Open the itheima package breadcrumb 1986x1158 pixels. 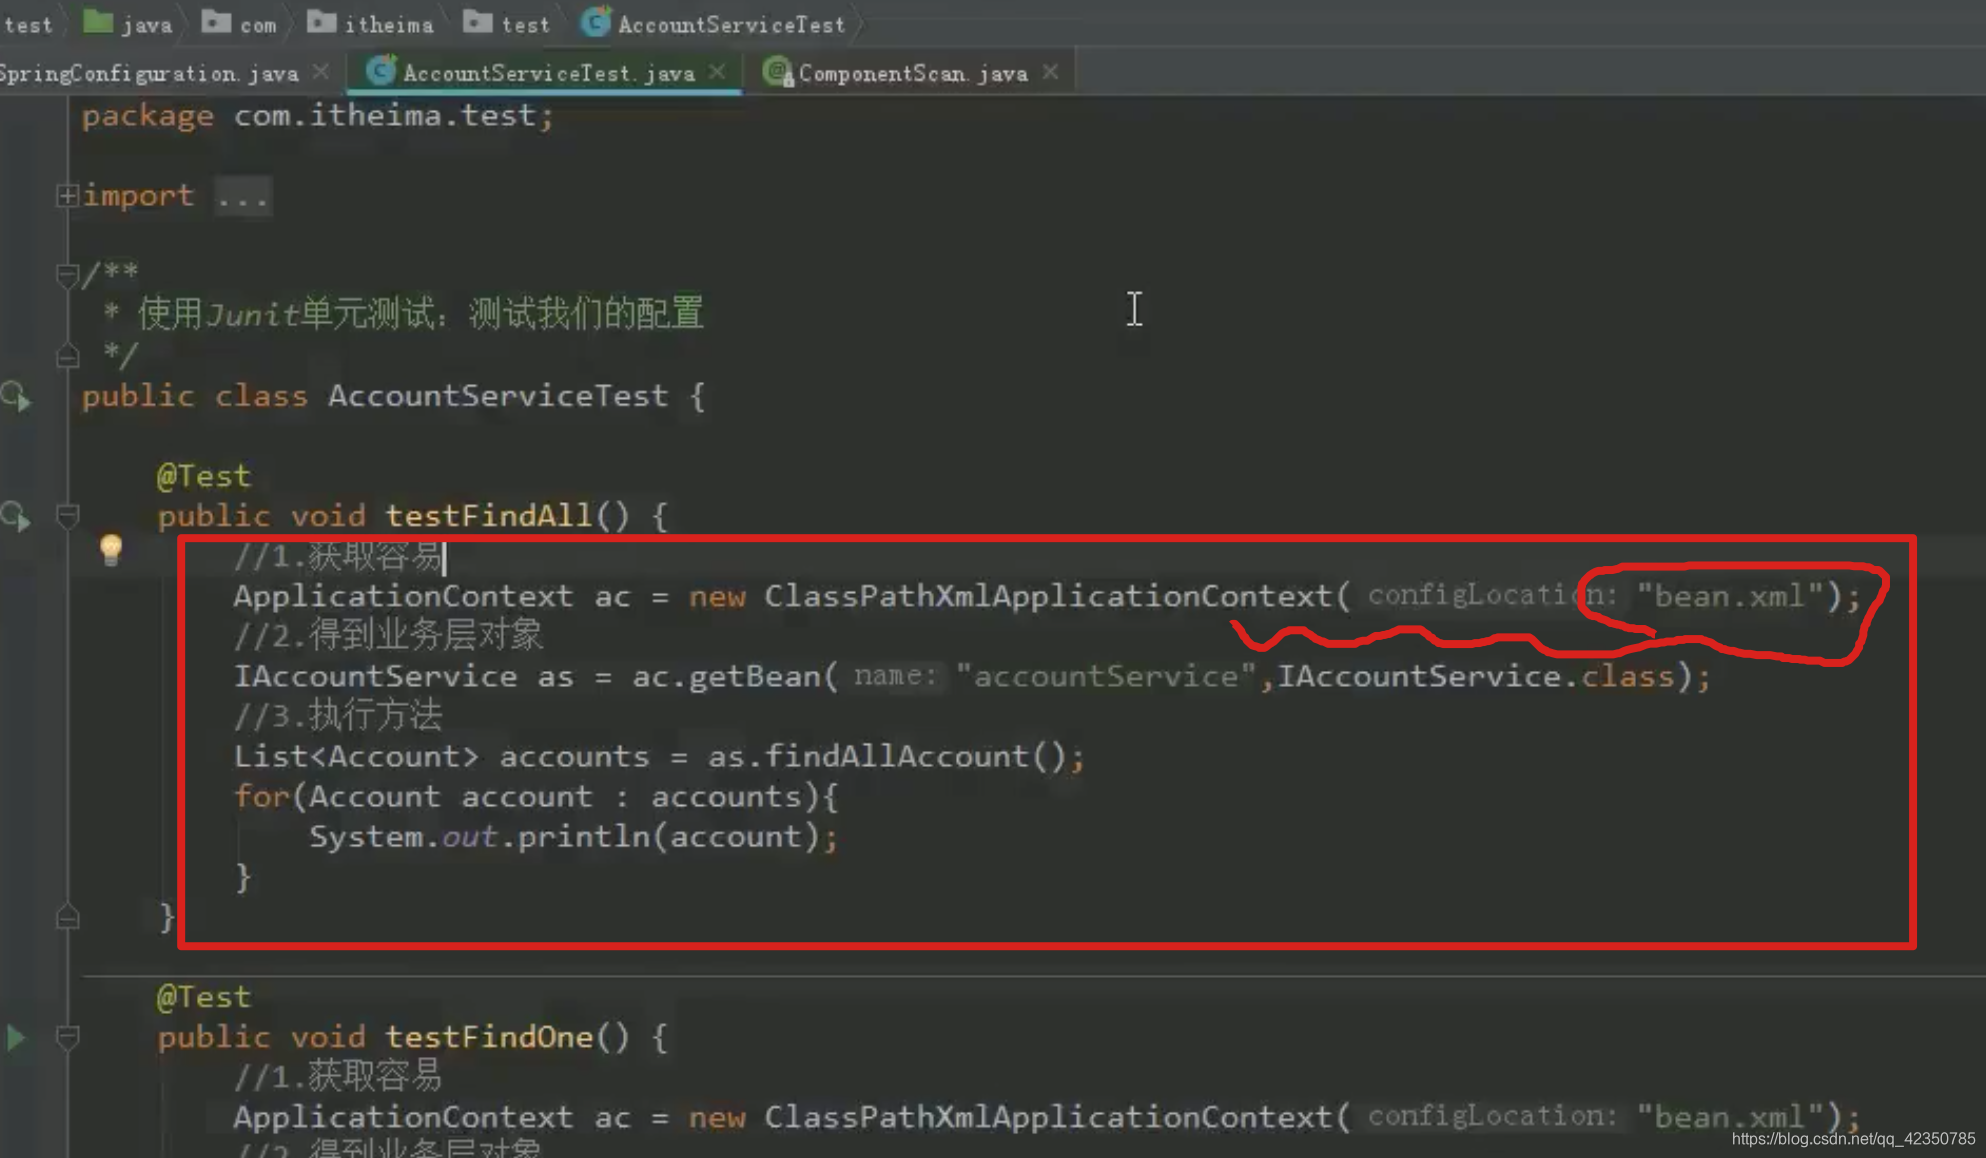tap(370, 23)
